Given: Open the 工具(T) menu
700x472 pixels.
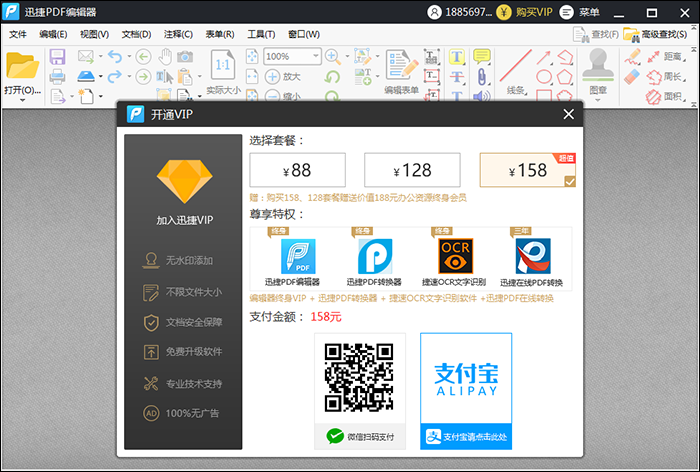Looking at the screenshot, I should pos(262,34).
